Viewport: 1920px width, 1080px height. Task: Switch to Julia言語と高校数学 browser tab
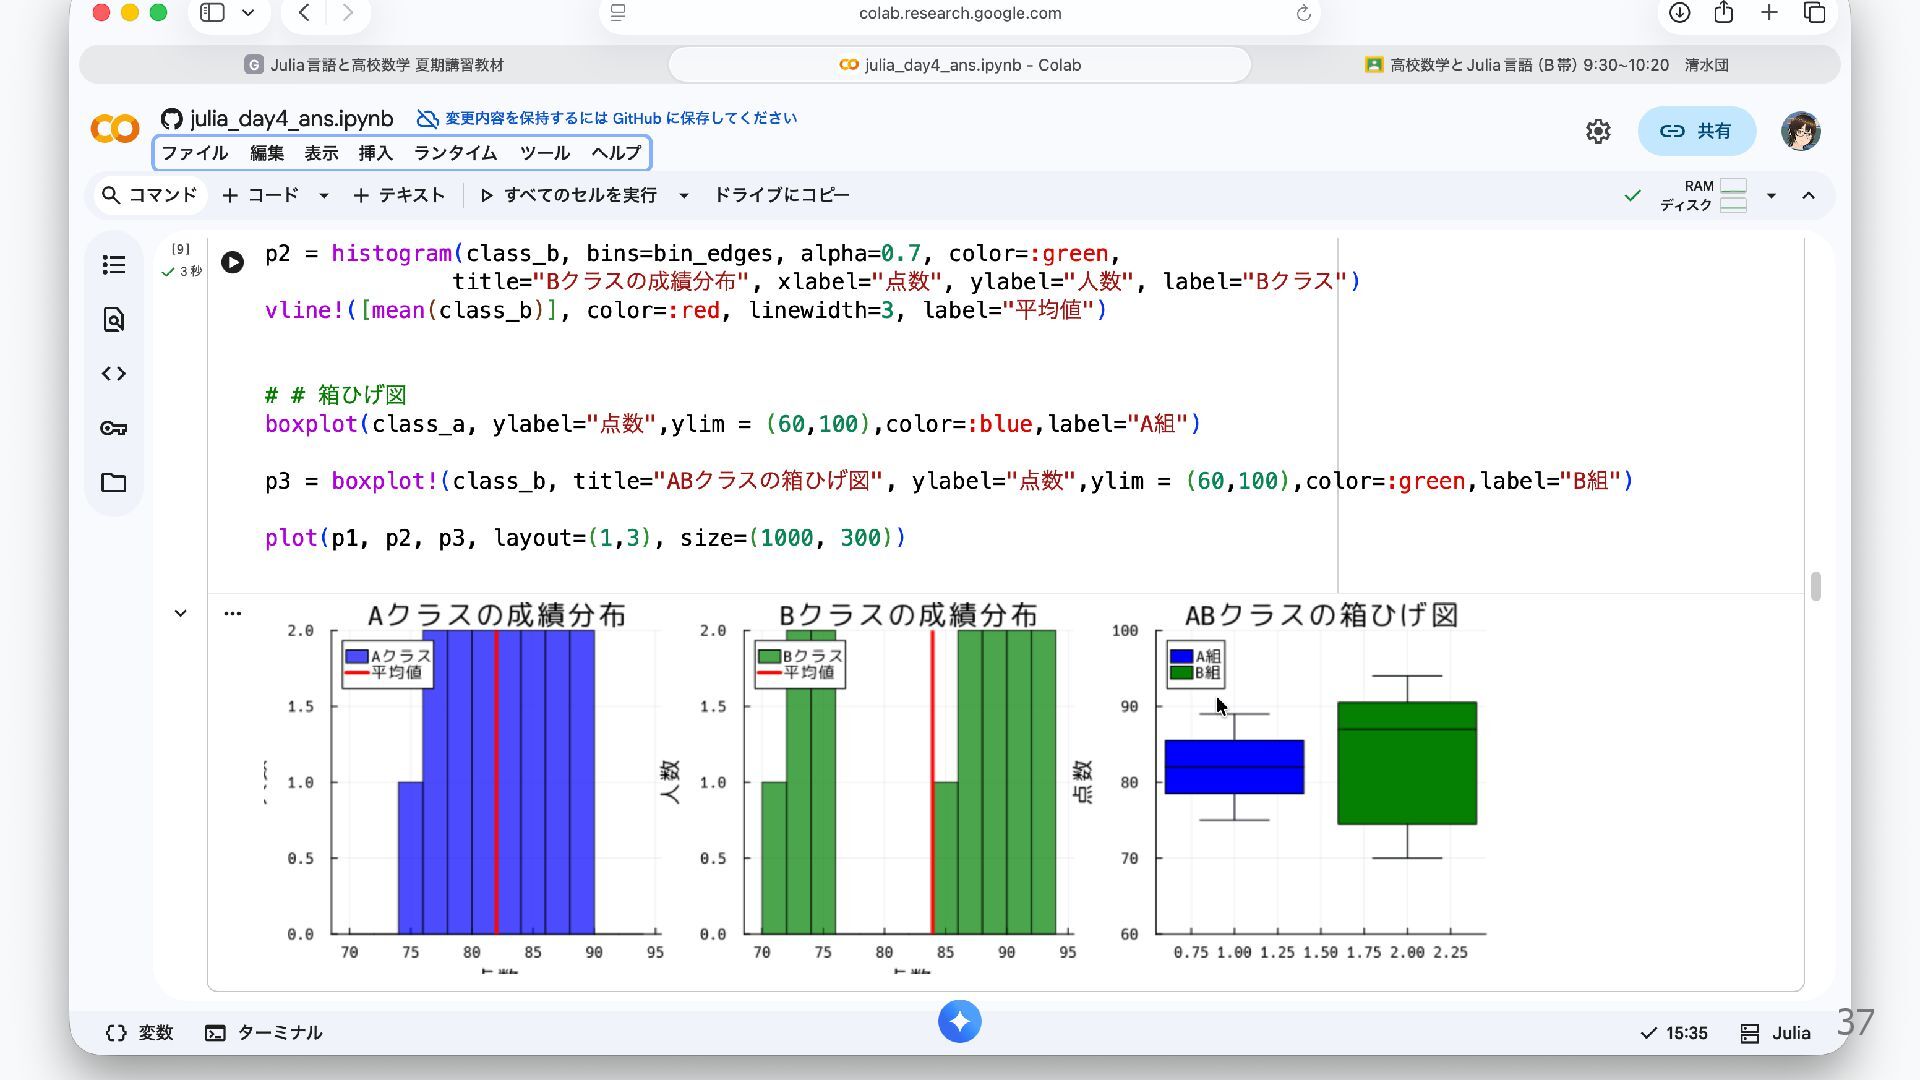pyautogui.click(x=374, y=65)
